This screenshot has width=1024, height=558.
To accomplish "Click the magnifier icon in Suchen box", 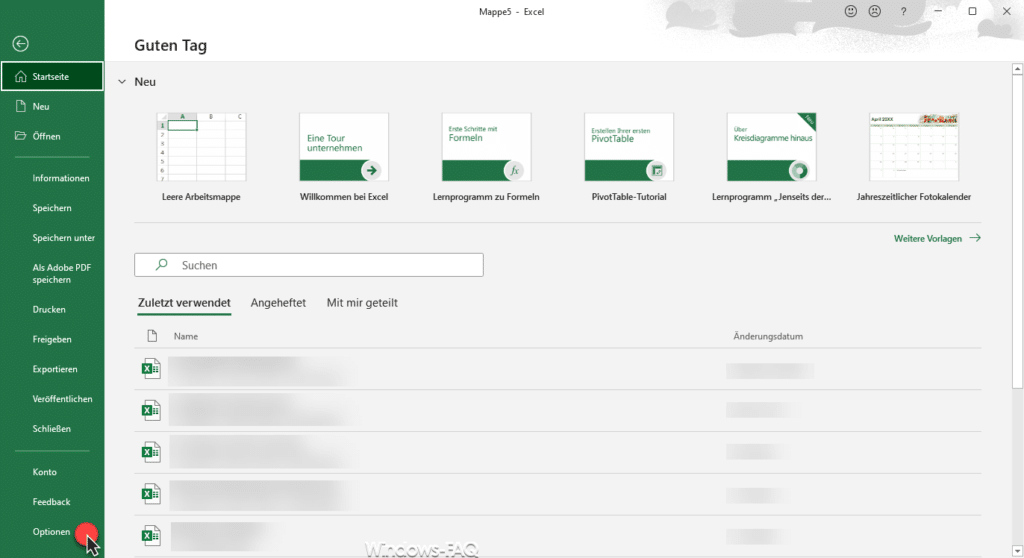I will (161, 265).
